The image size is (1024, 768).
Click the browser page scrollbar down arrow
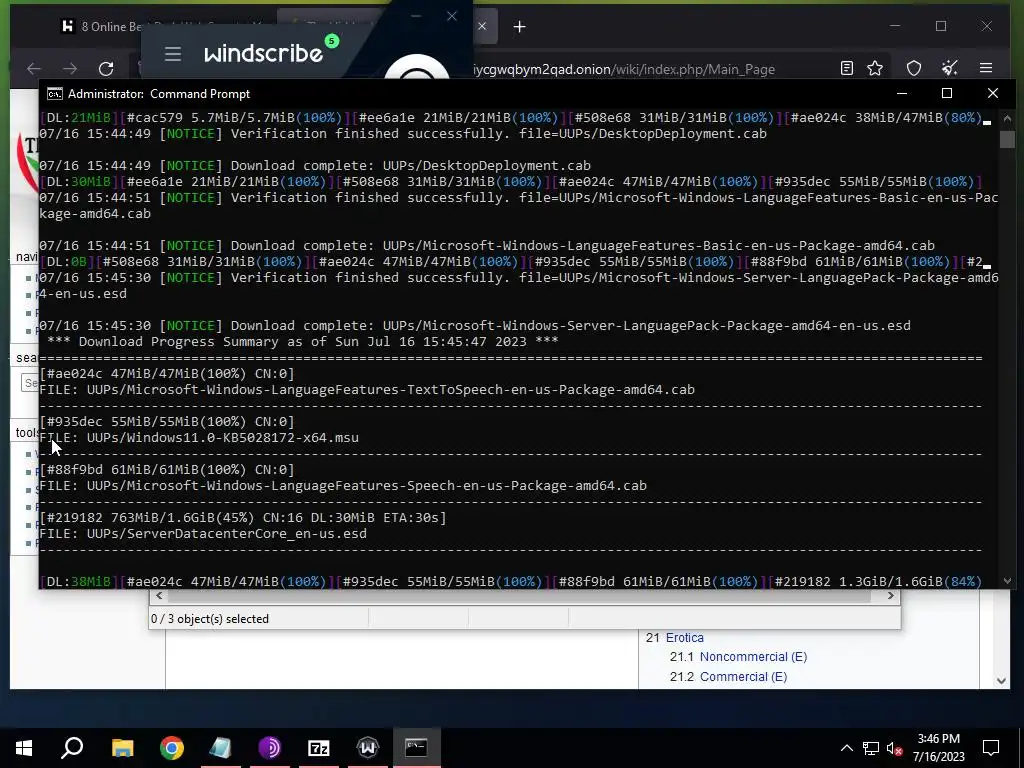coord(1001,680)
